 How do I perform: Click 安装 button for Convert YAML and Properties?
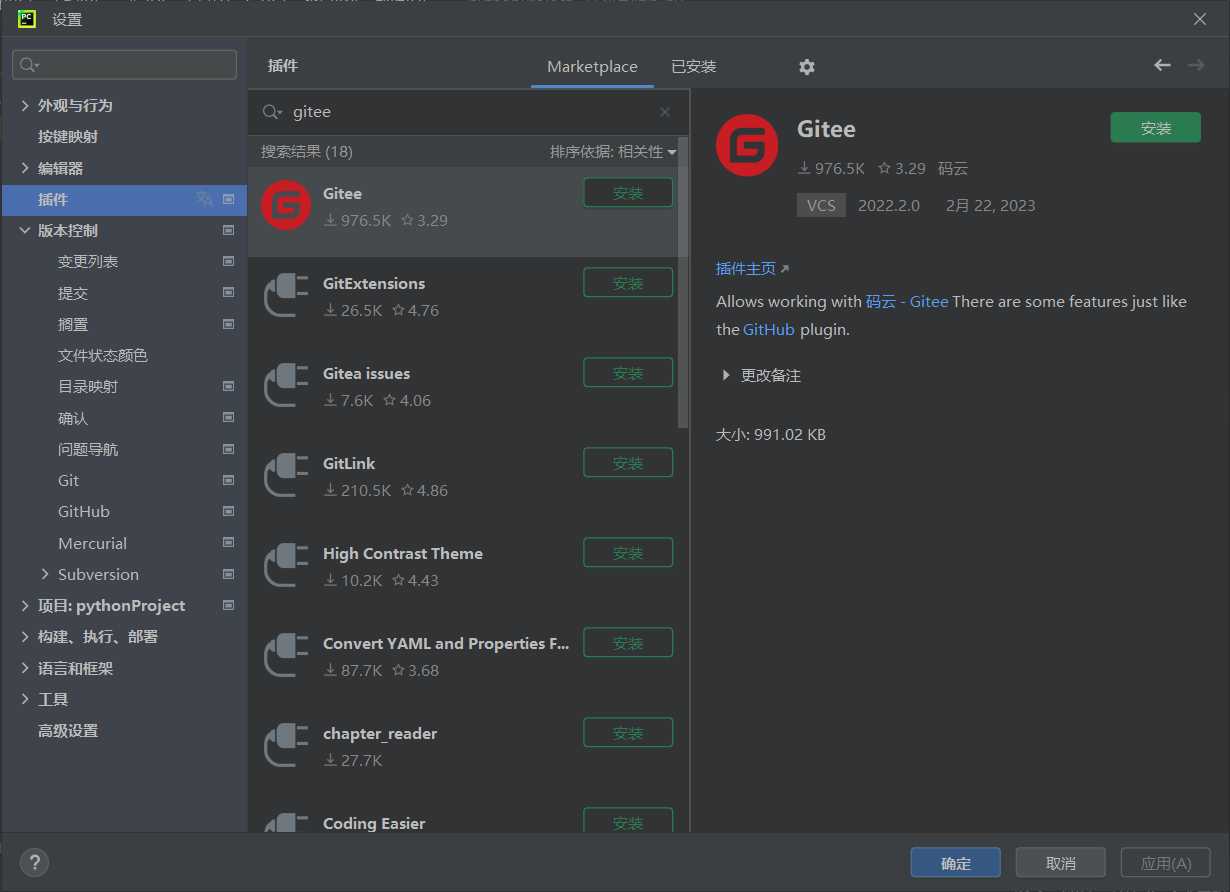[x=628, y=643]
